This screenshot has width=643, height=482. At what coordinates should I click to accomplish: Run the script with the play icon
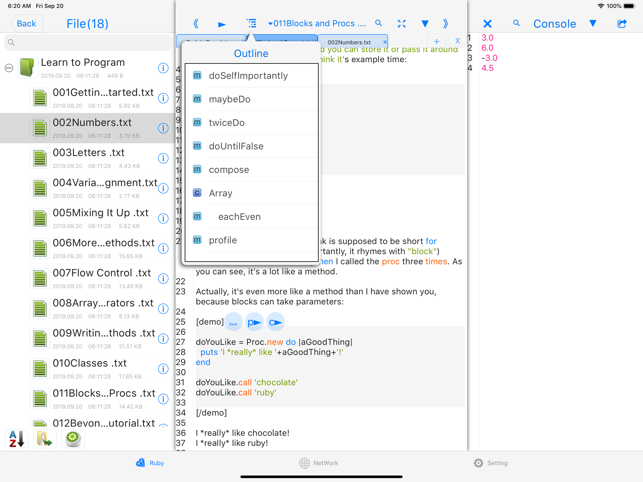click(222, 24)
